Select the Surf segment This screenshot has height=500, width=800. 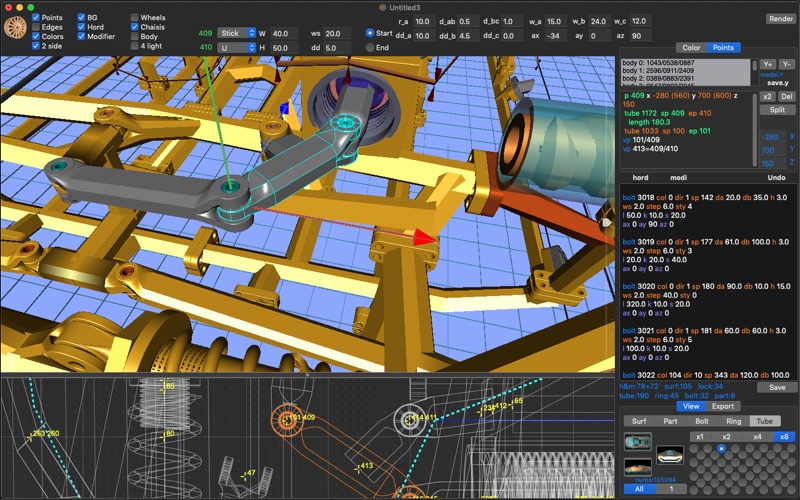point(639,421)
